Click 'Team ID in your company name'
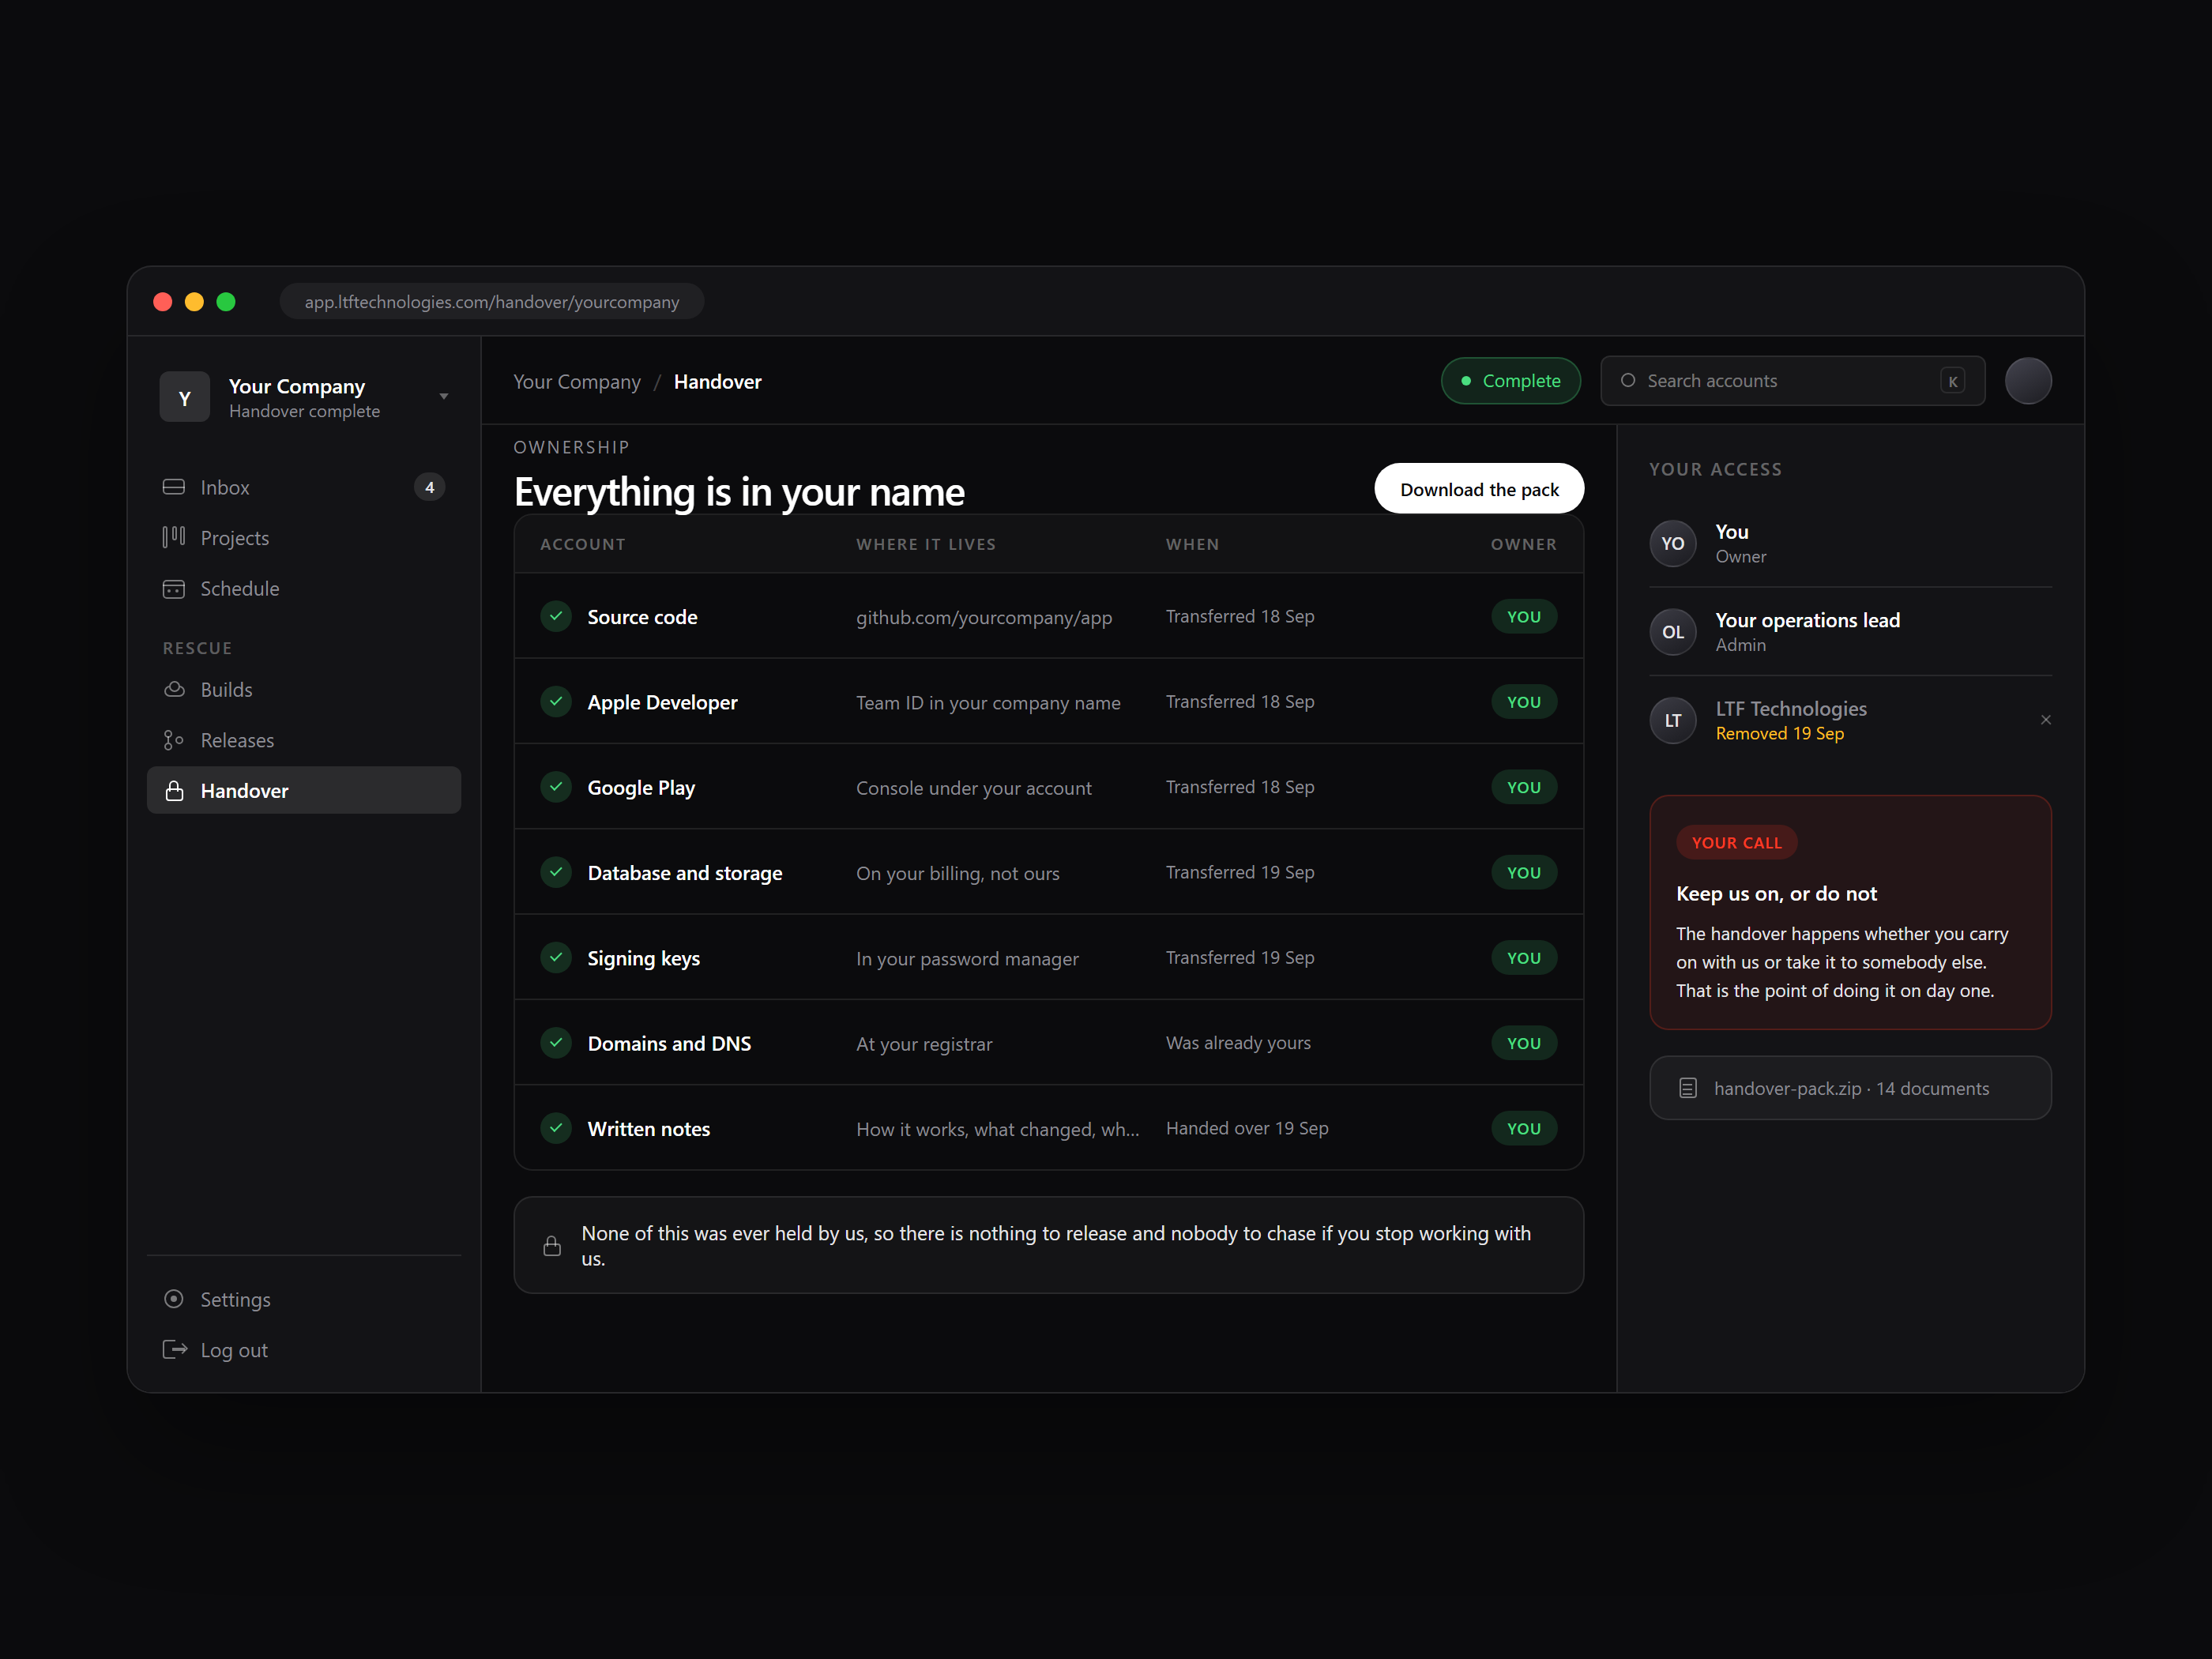 988,703
